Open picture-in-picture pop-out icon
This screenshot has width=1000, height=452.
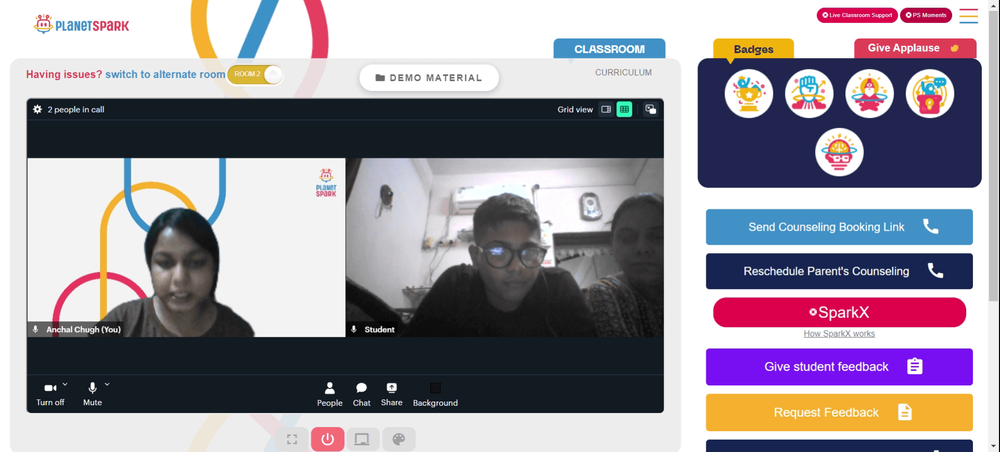pyautogui.click(x=651, y=109)
